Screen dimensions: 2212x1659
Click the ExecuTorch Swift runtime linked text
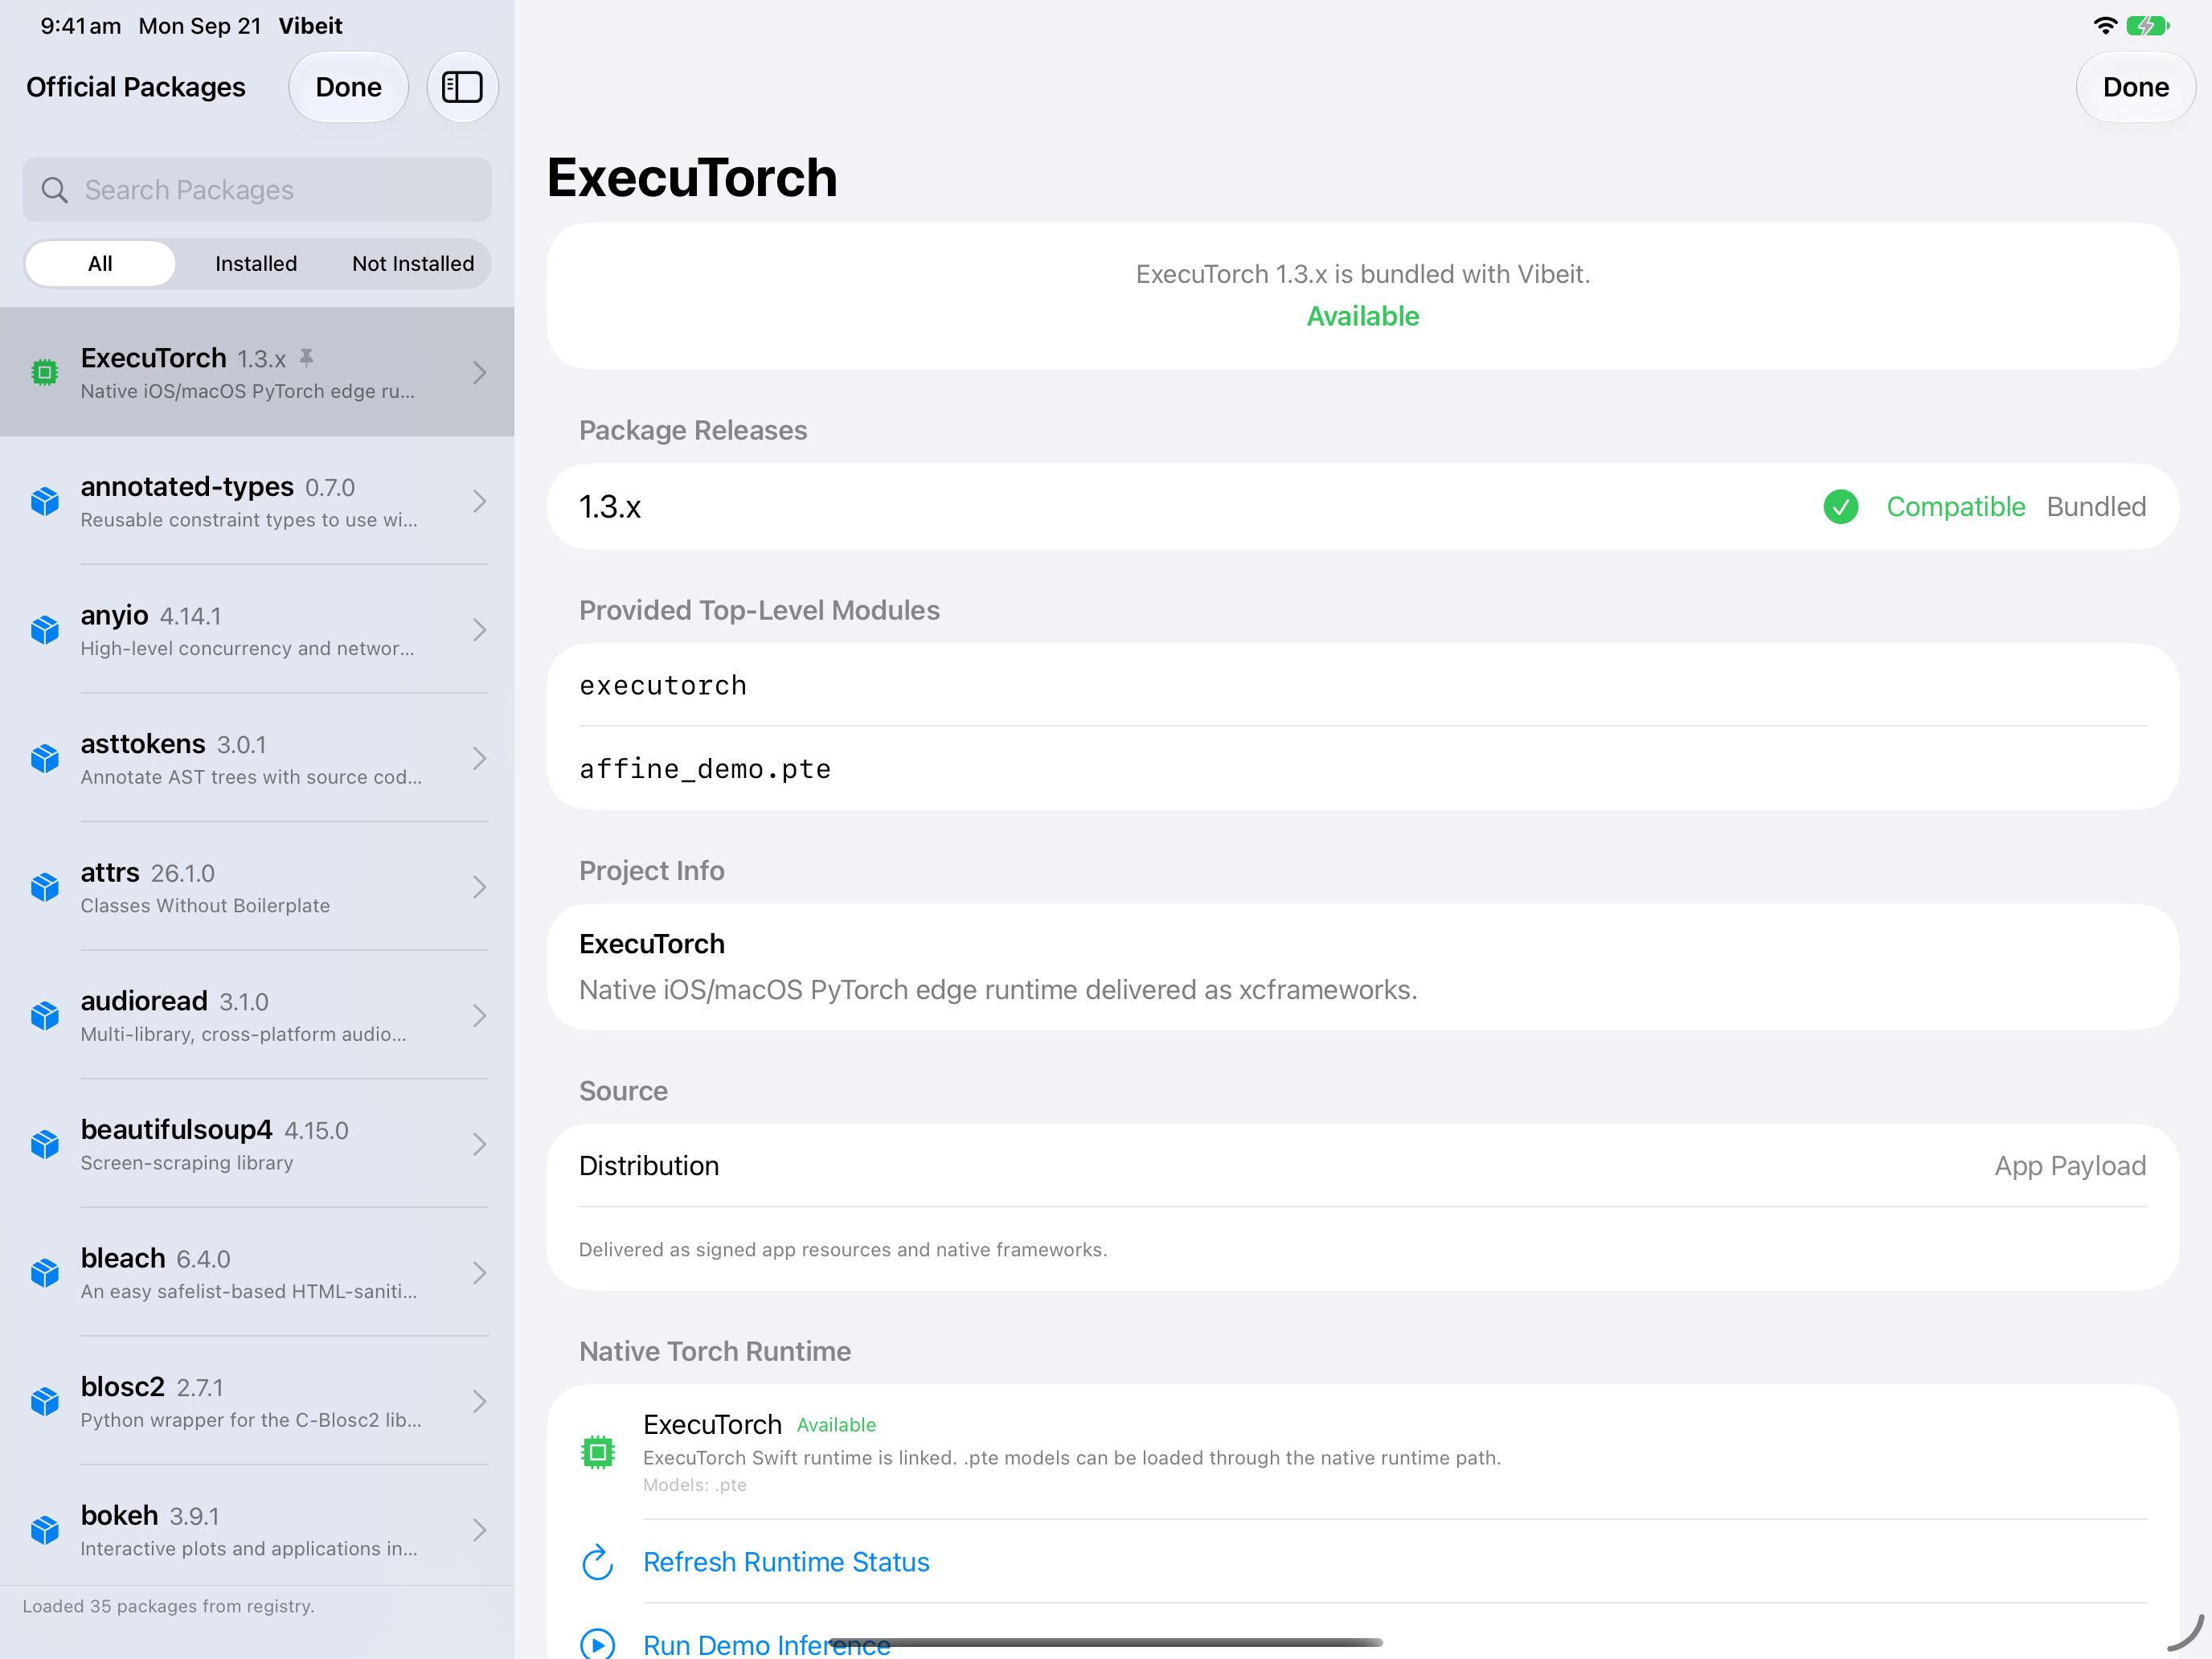click(1072, 1458)
